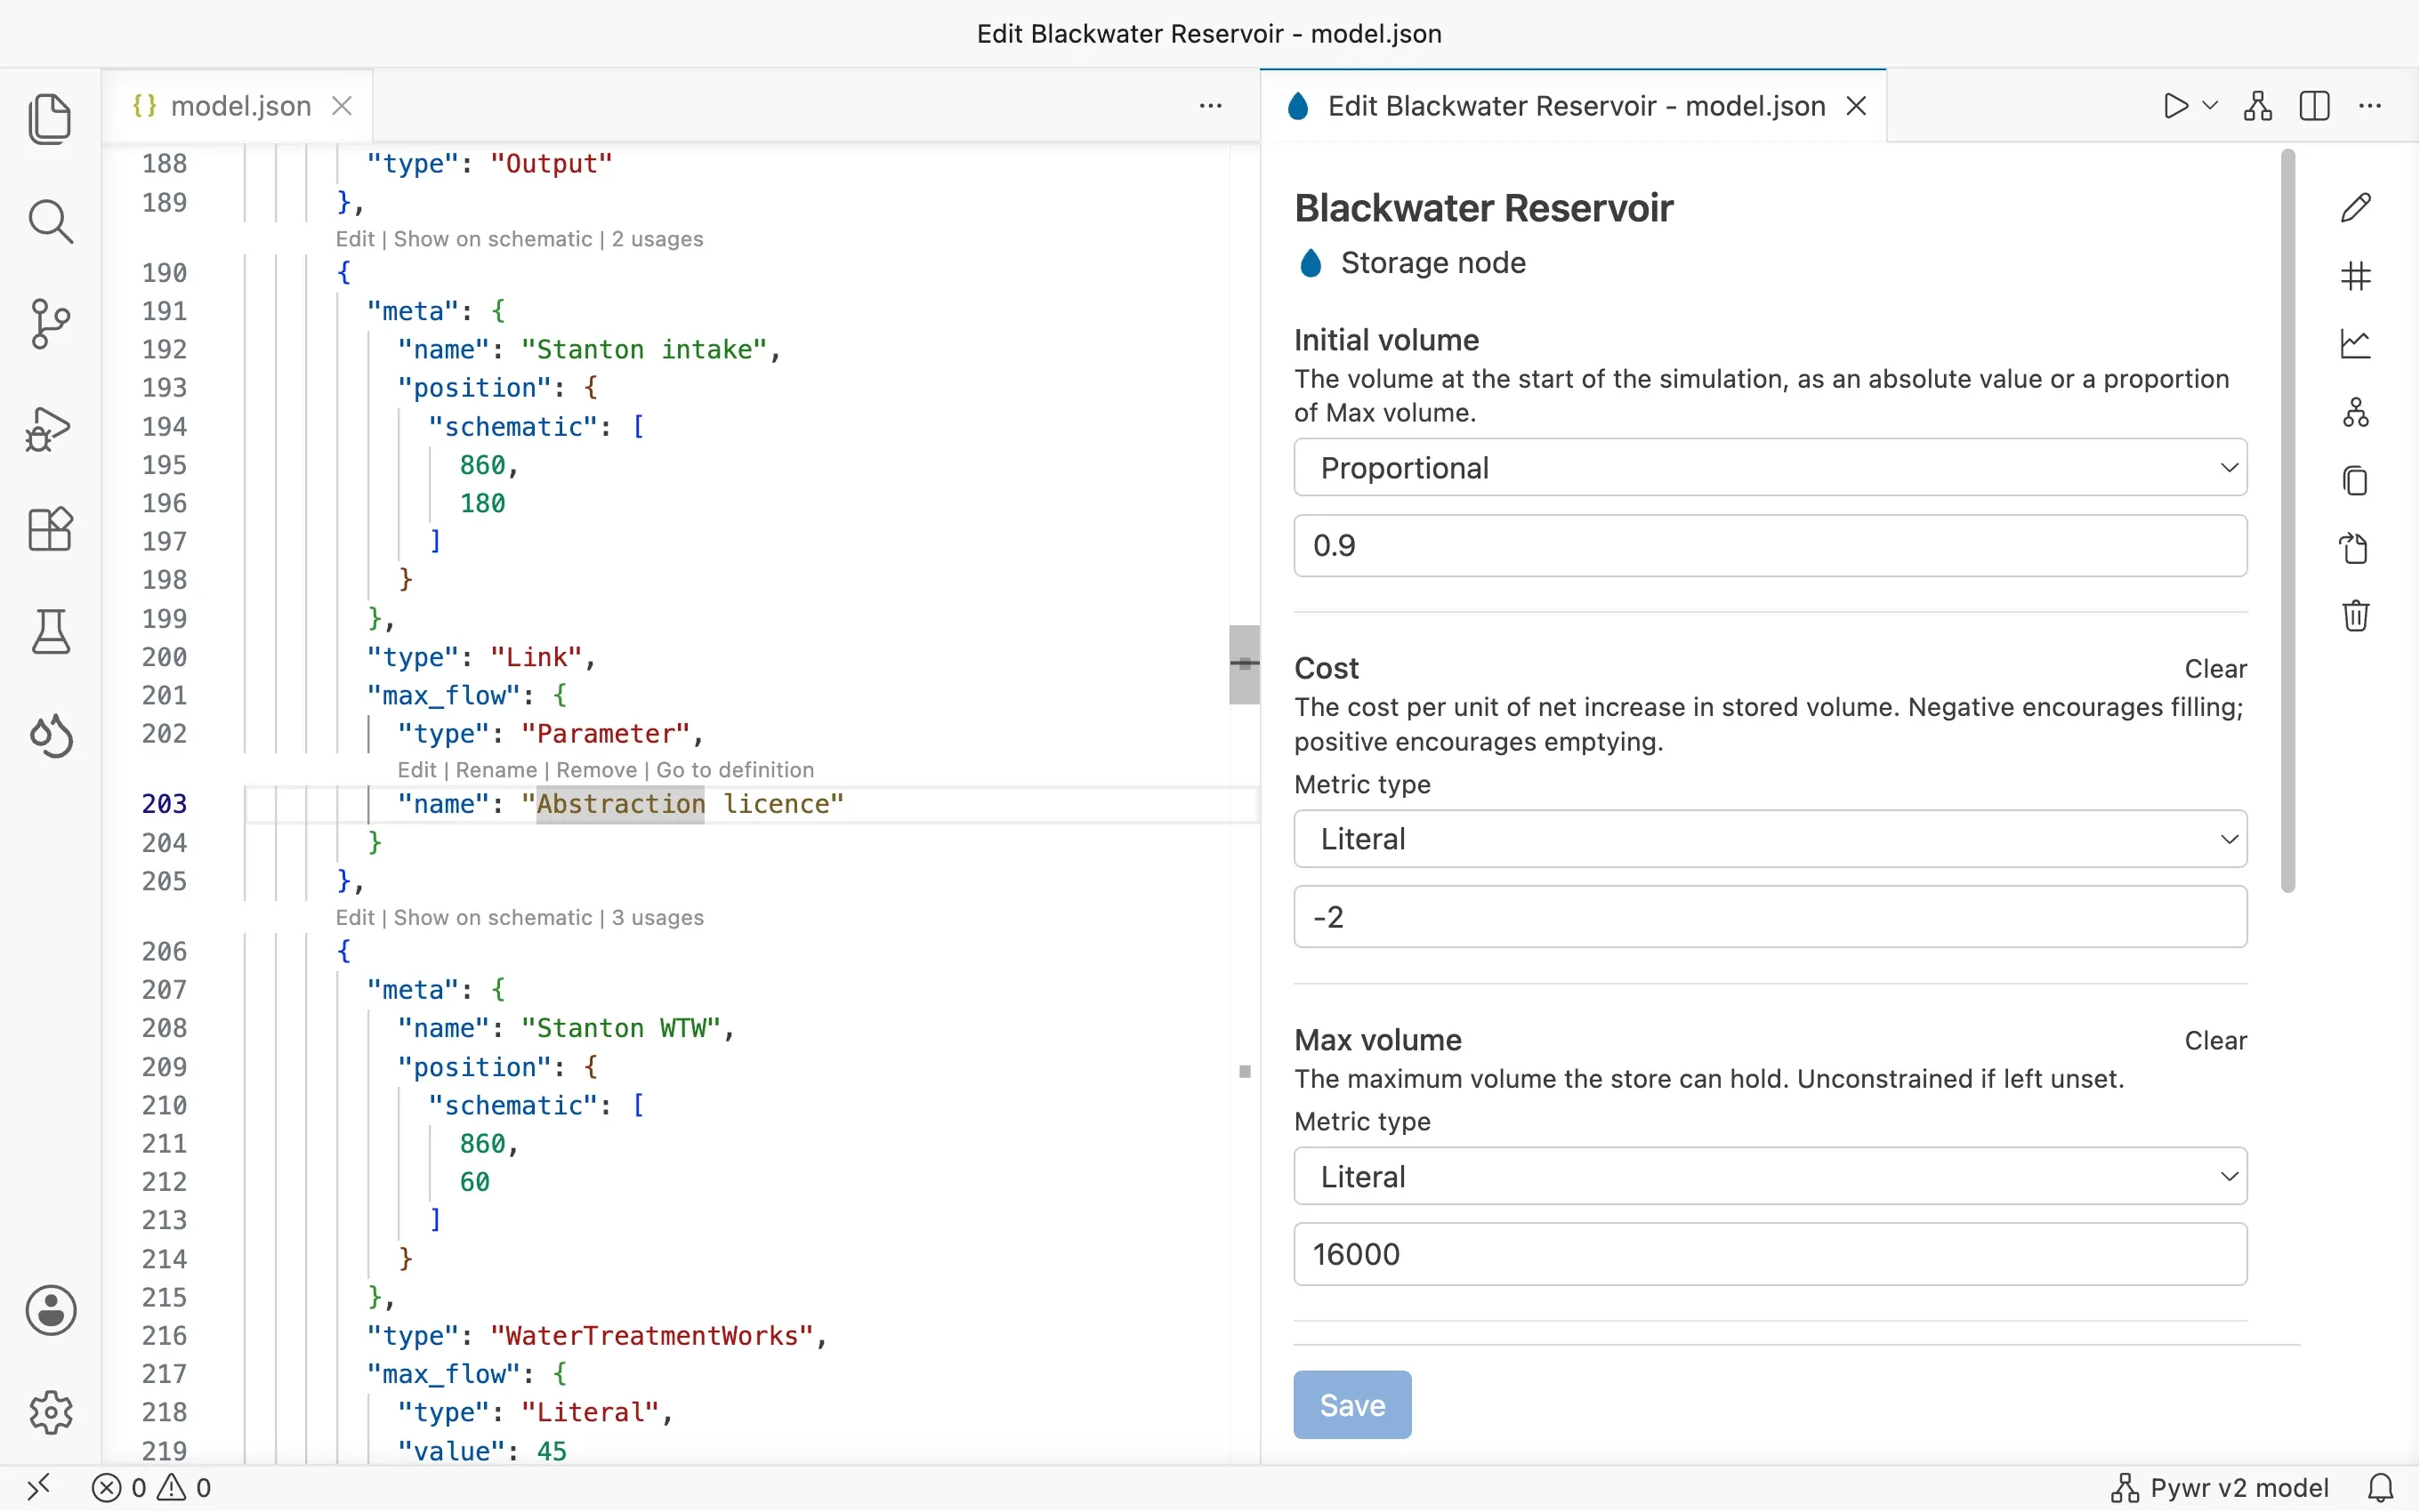Click the line chart icon in side toolbar
The image size is (2420, 1512).
coord(2356,344)
